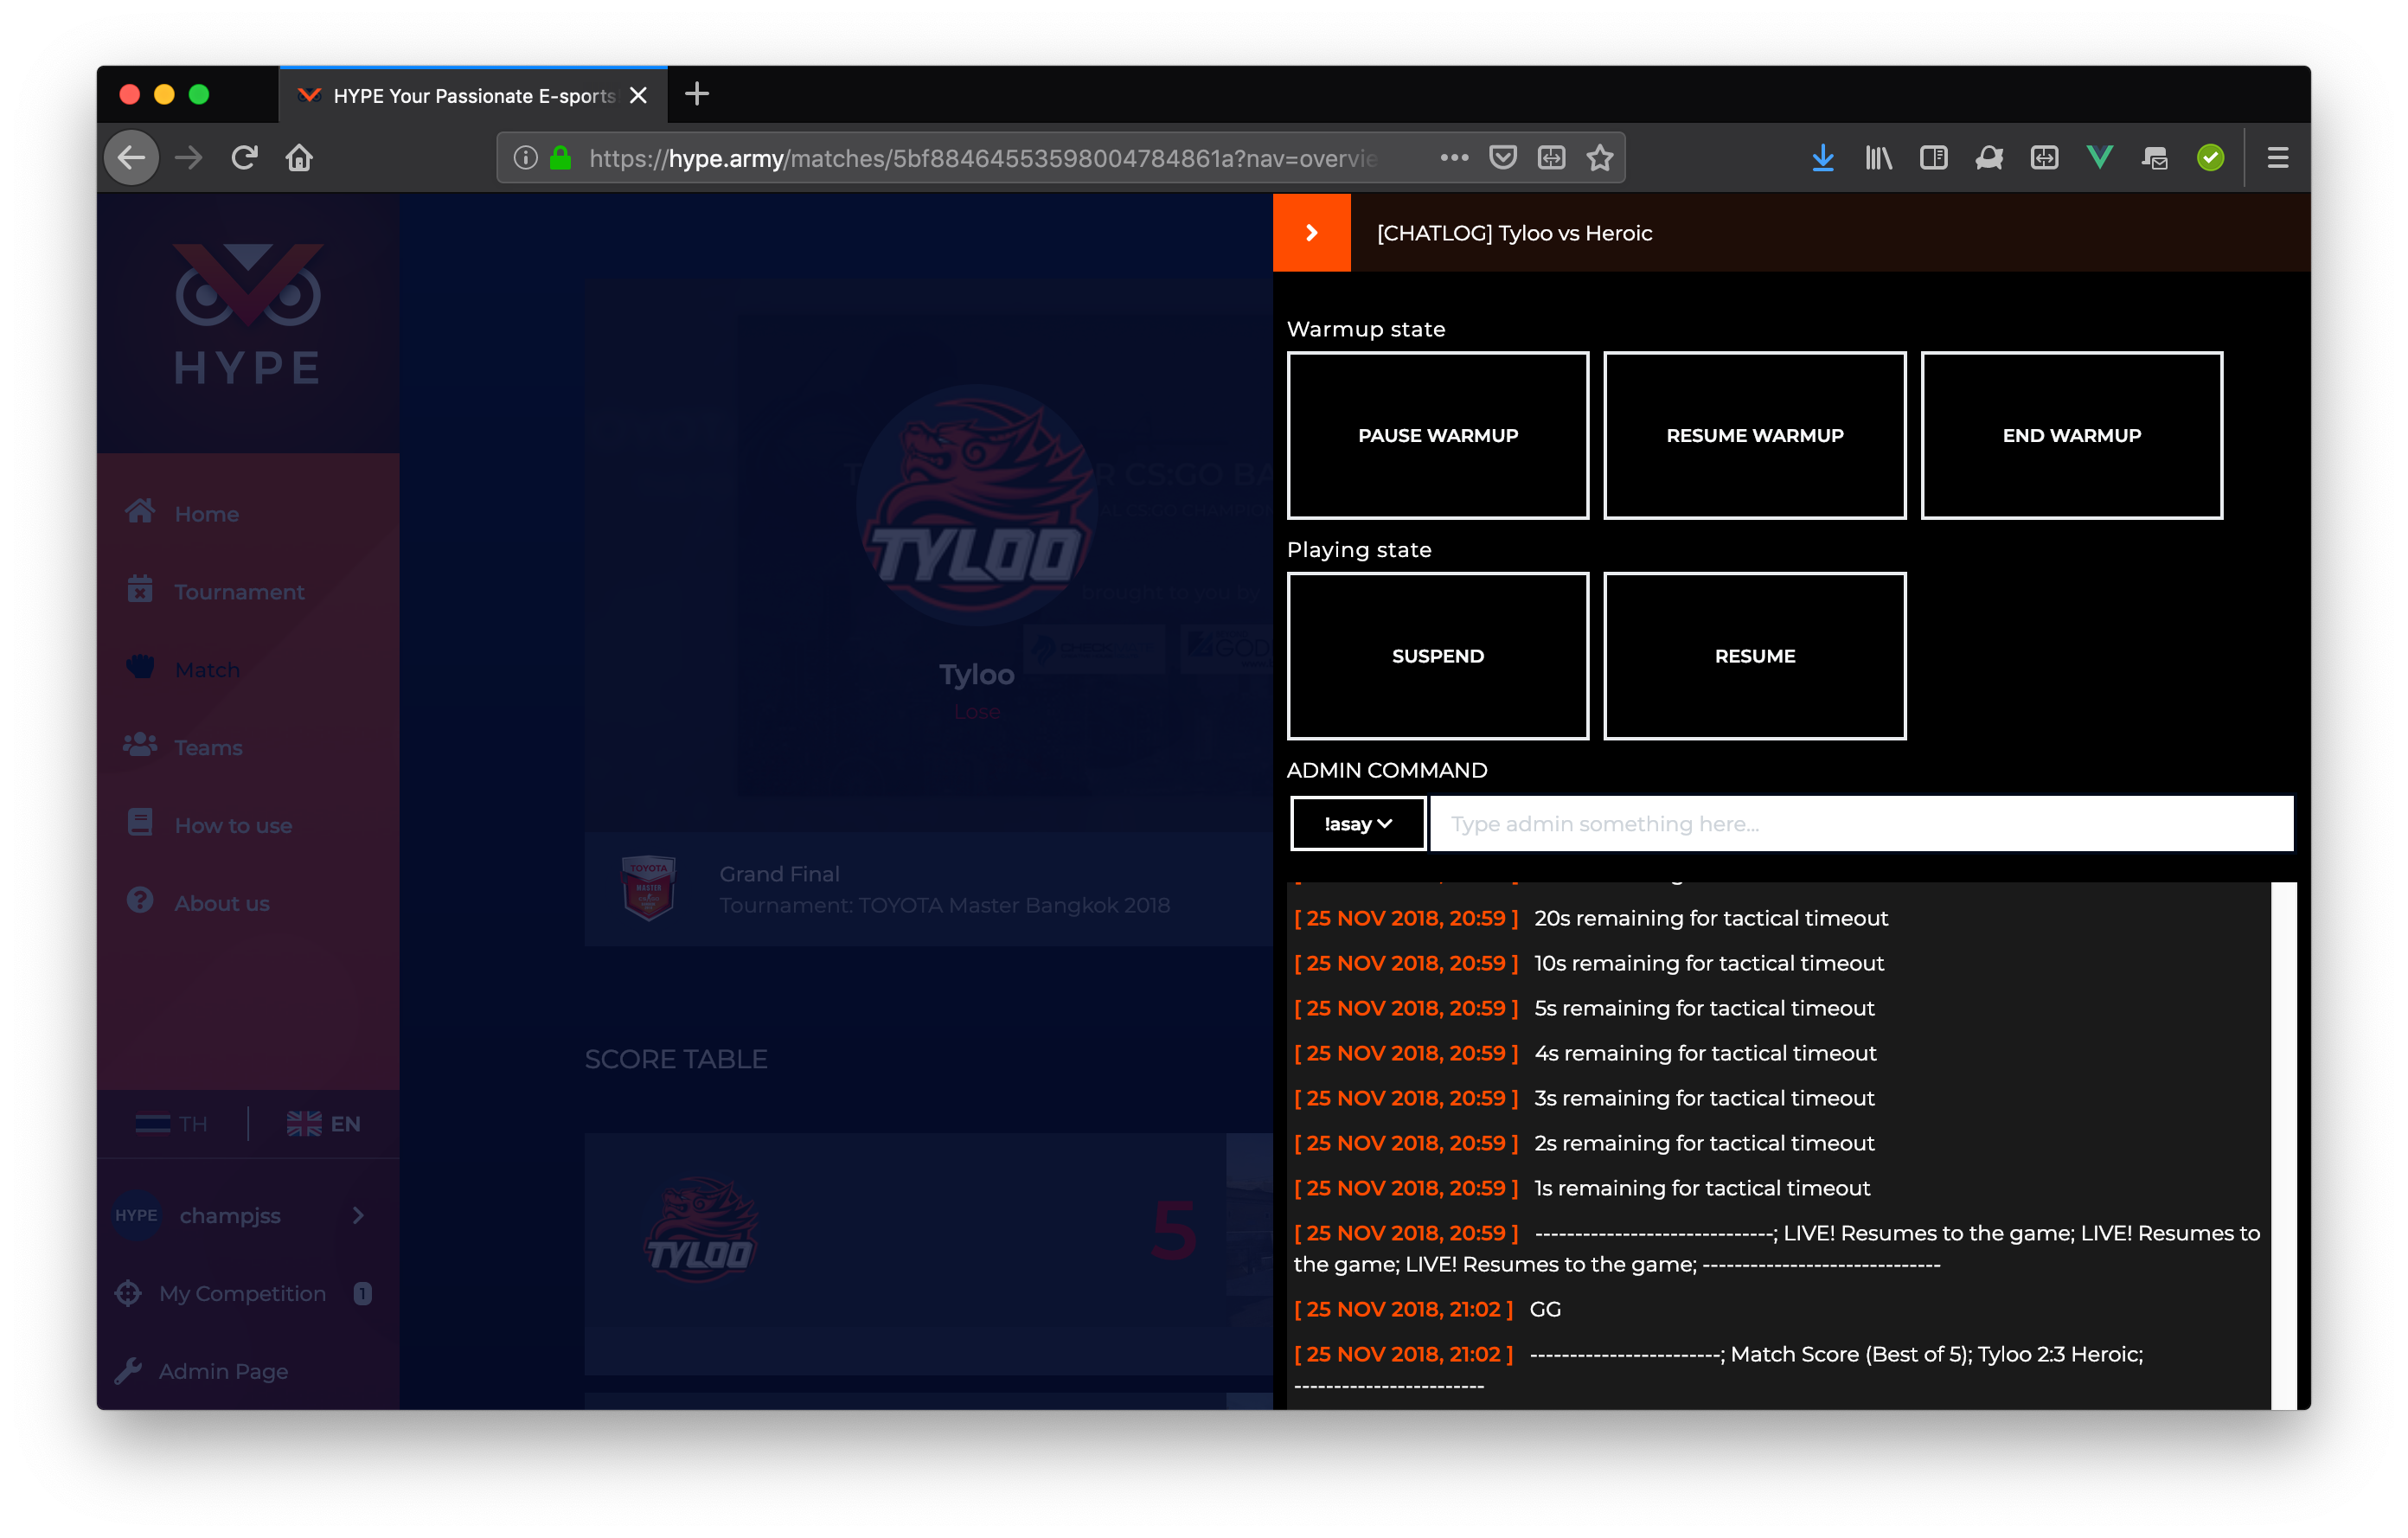Open the Admin Page link
The width and height of the screenshot is (2408, 1538).
pos(223,1371)
